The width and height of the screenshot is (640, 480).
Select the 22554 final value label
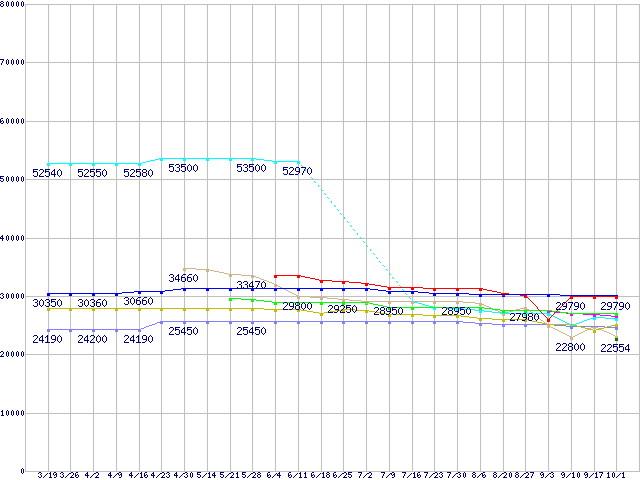[x=615, y=348]
